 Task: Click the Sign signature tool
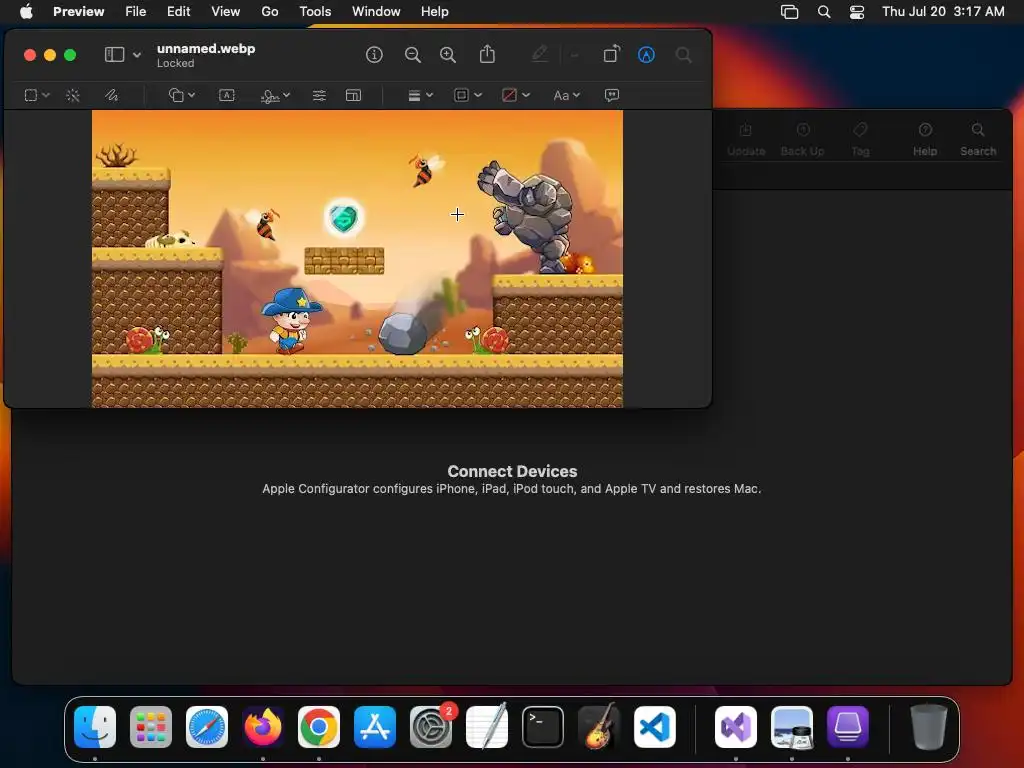pos(270,96)
